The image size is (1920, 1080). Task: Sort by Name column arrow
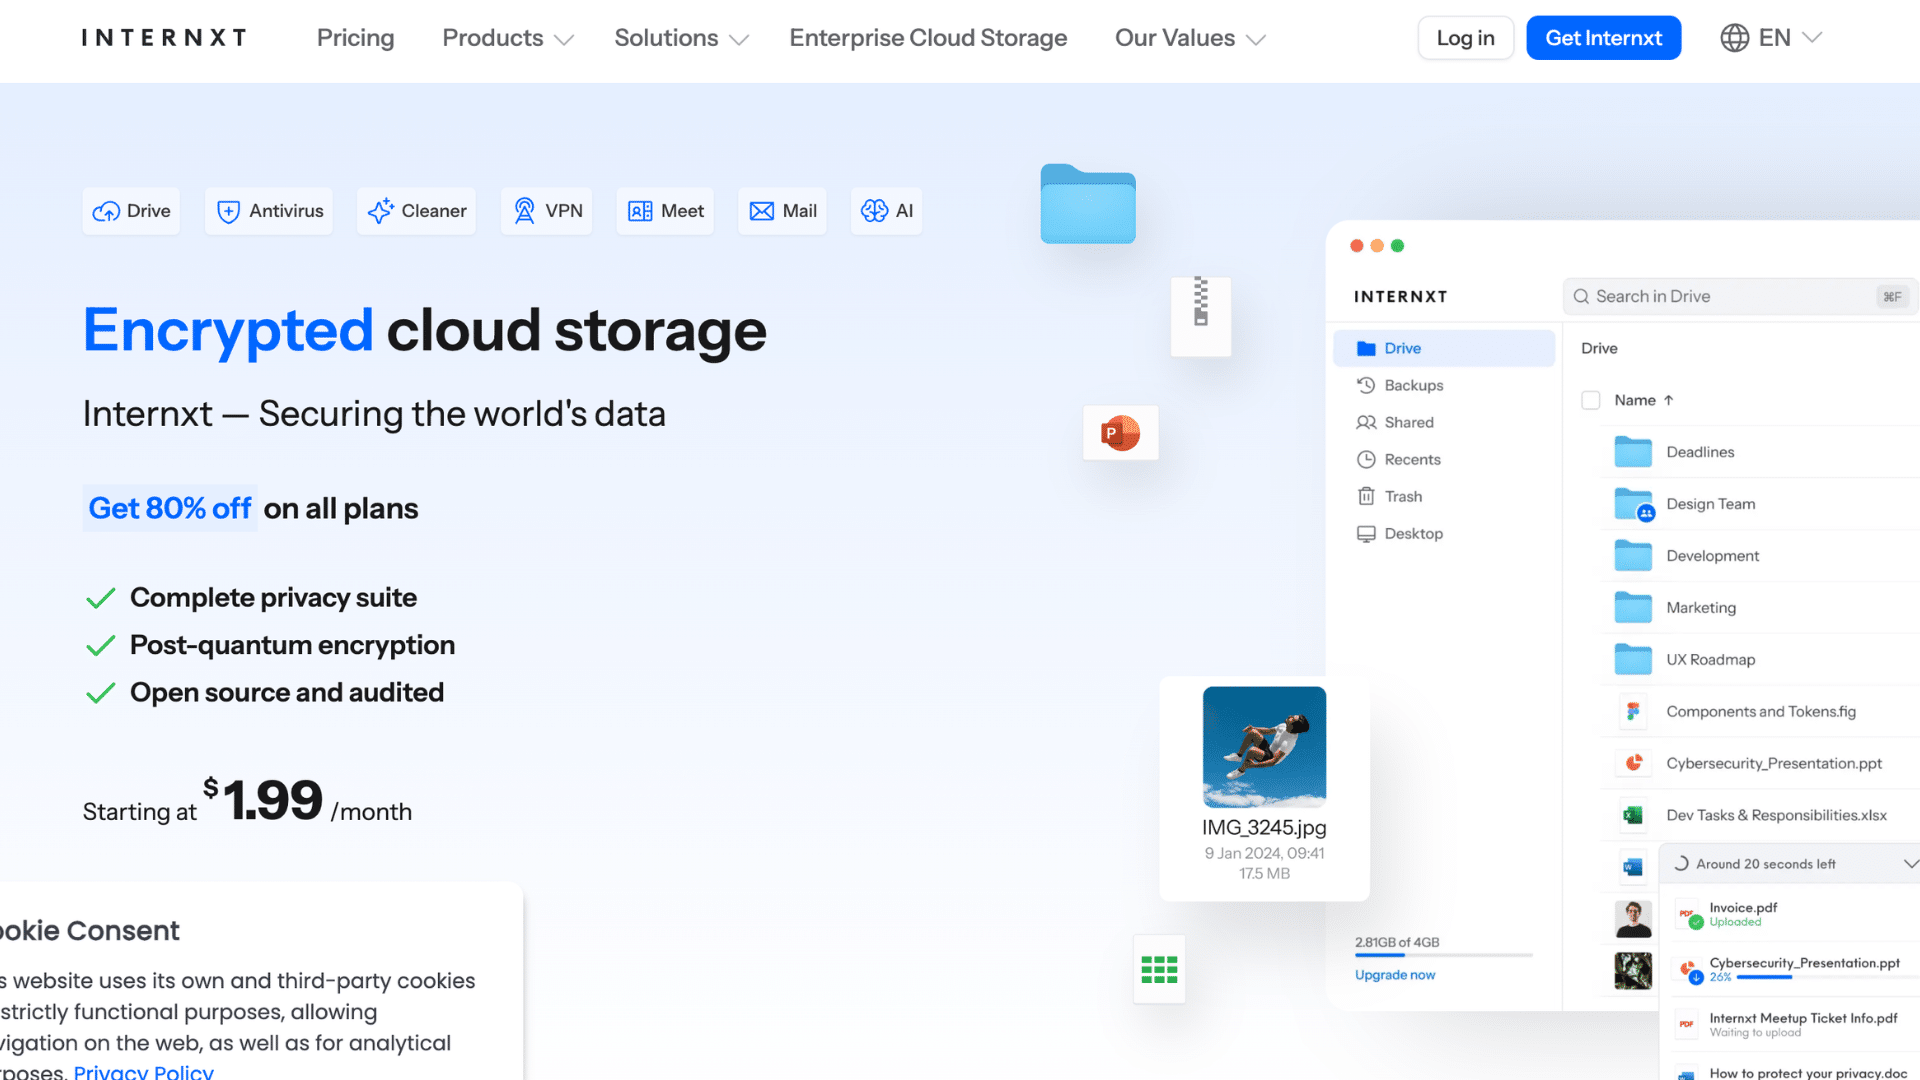[x=1668, y=400]
